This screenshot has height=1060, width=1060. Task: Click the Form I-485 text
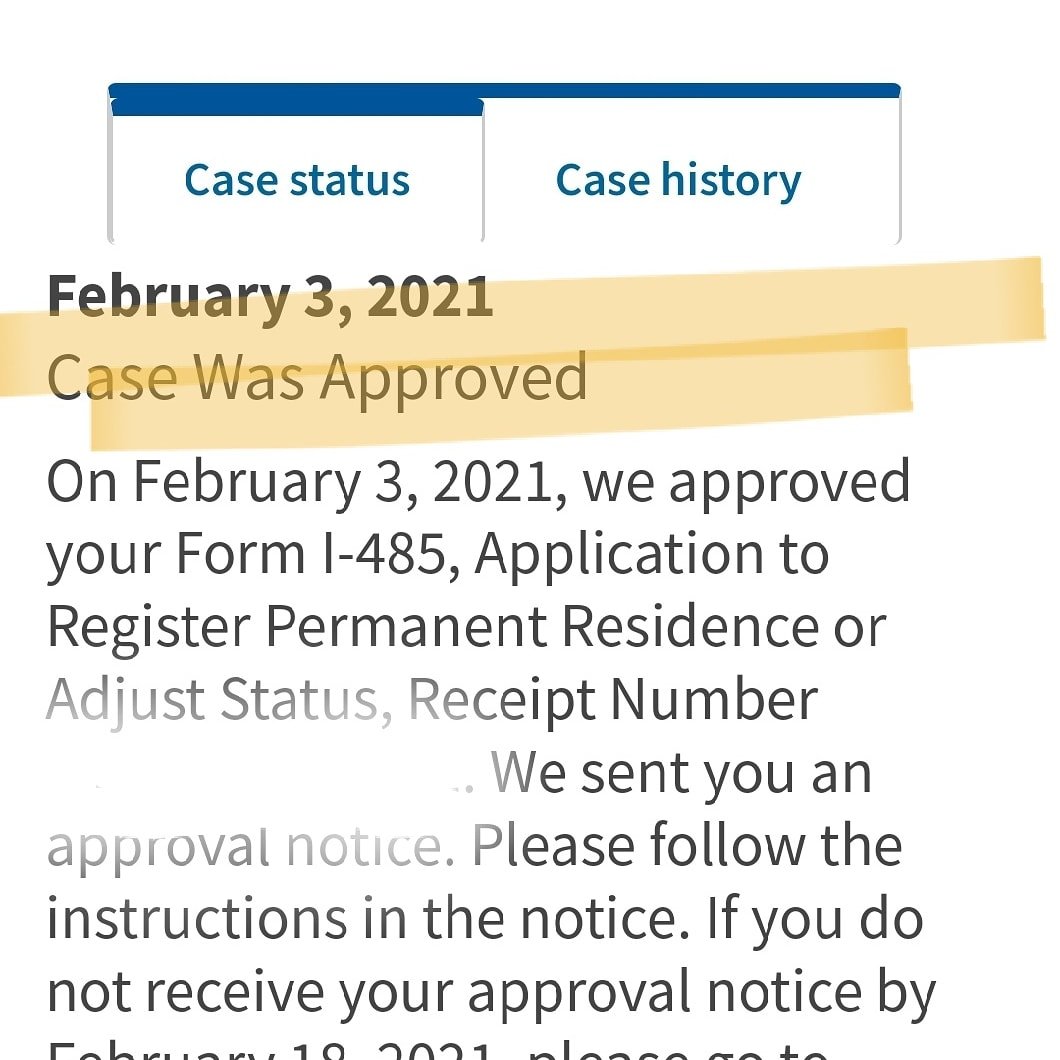[x=310, y=554]
